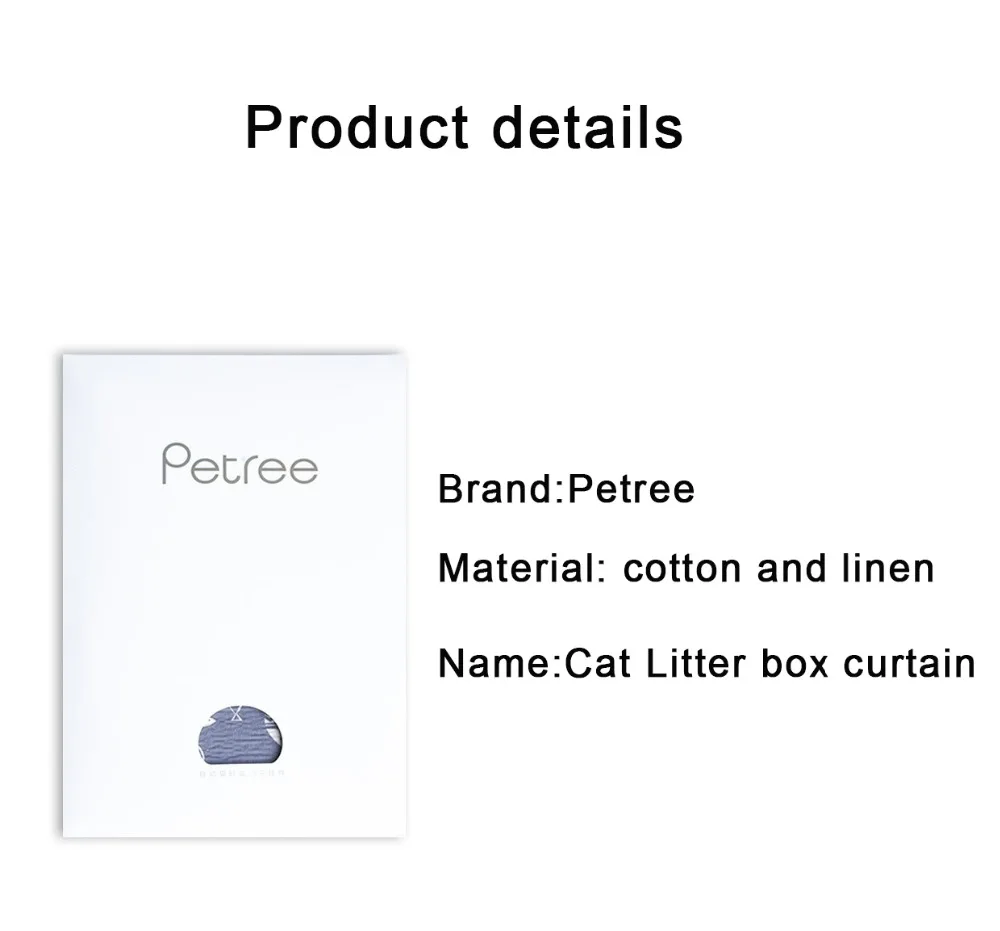Click 'Petree' in the brand text line
This screenshot has width=1000, height=931.
630,489
